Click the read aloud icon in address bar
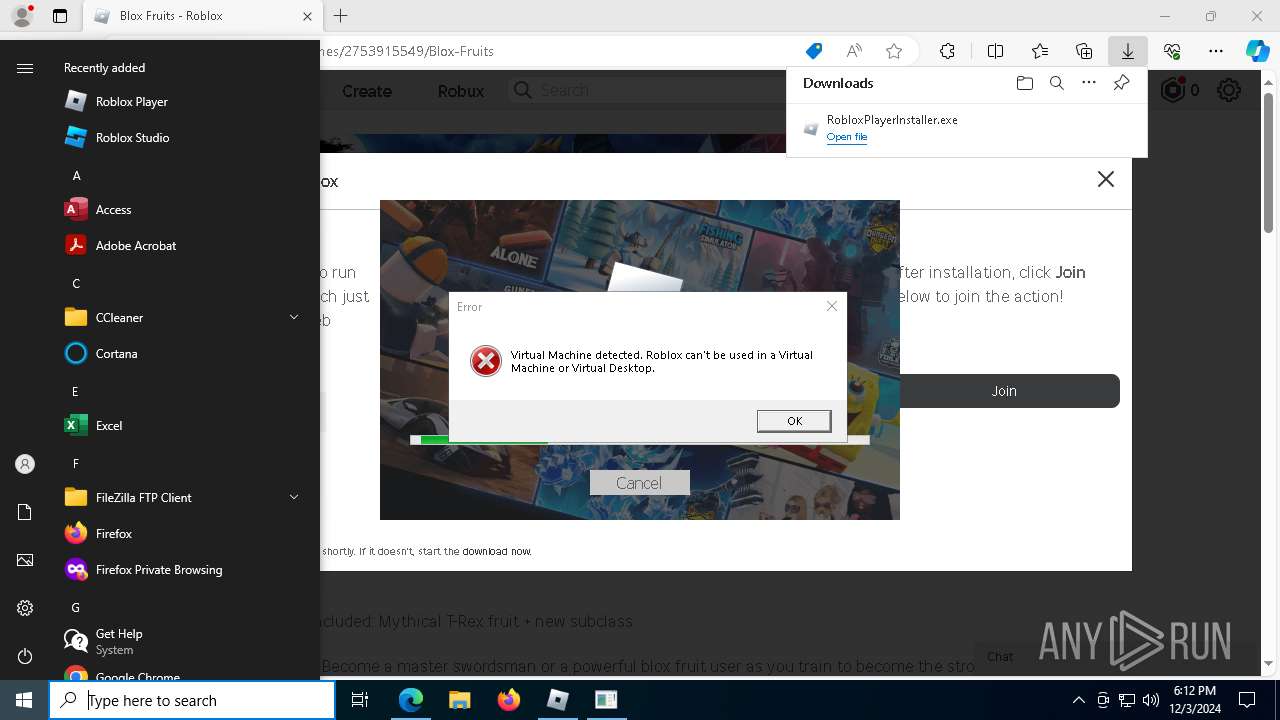Screen dimensions: 1280x720 pyautogui.click(x=854, y=51)
